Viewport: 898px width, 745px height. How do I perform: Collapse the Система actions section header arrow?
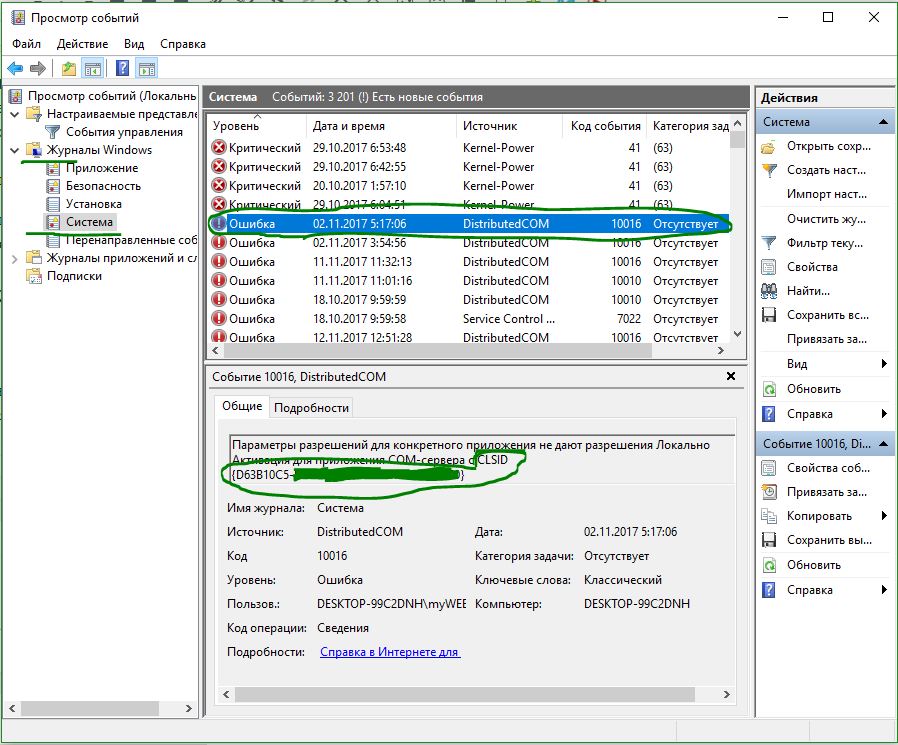pyautogui.click(x=883, y=122)
